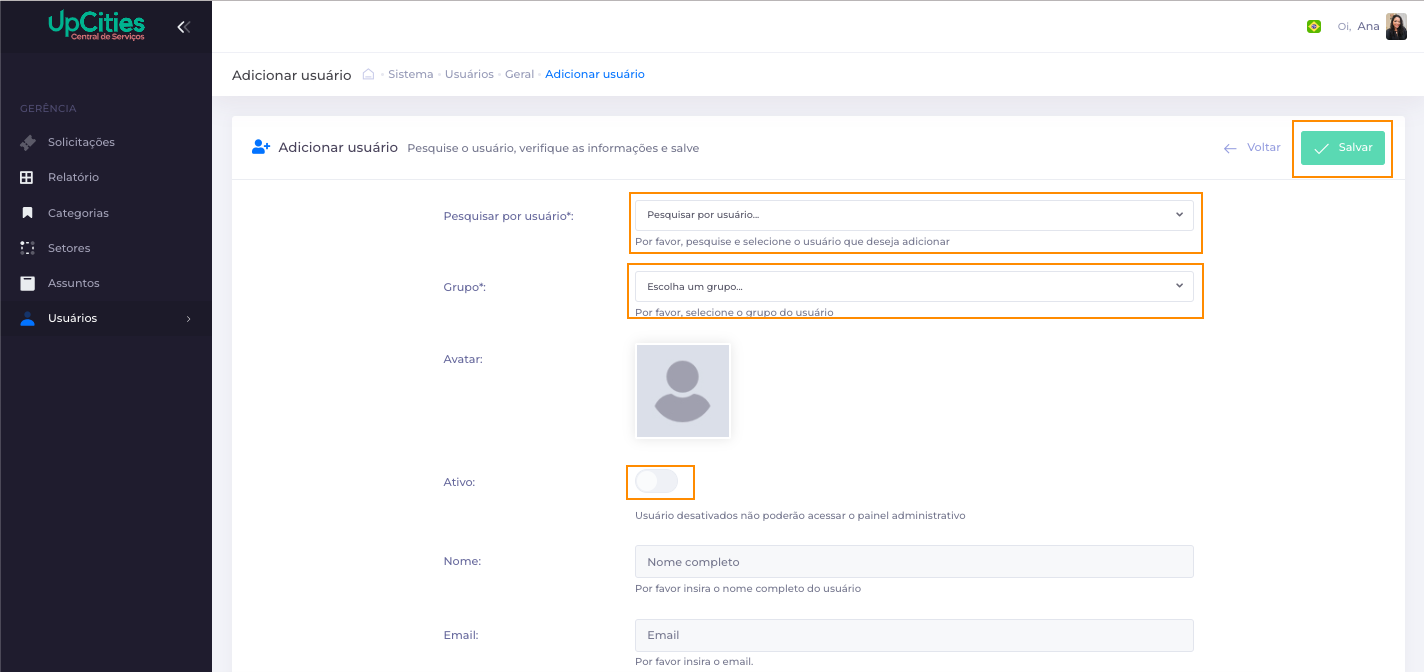1424x672 pixels.
Task: Open the Pesquisar por usuário dropdown
Action: pos(914,215)
